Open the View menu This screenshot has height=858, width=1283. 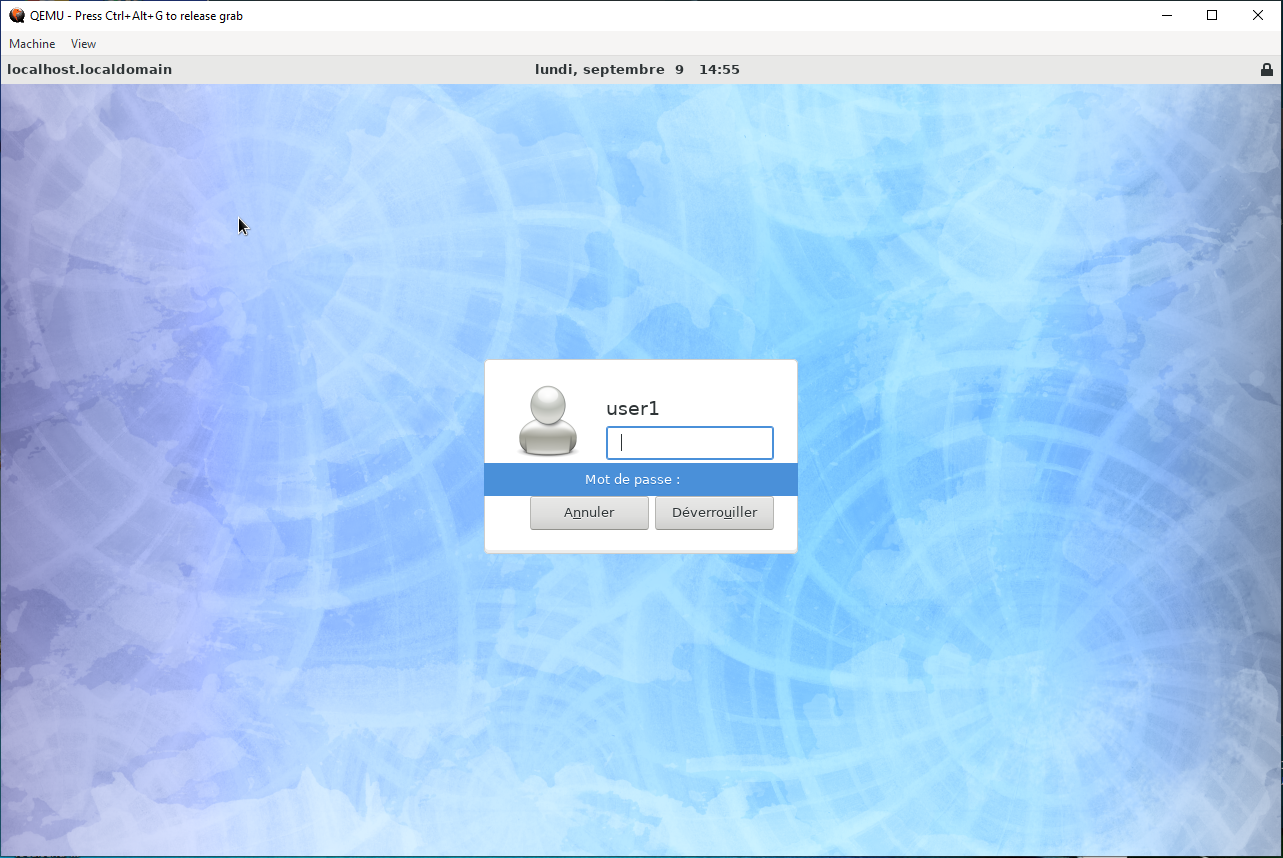[x=84, y=44]
